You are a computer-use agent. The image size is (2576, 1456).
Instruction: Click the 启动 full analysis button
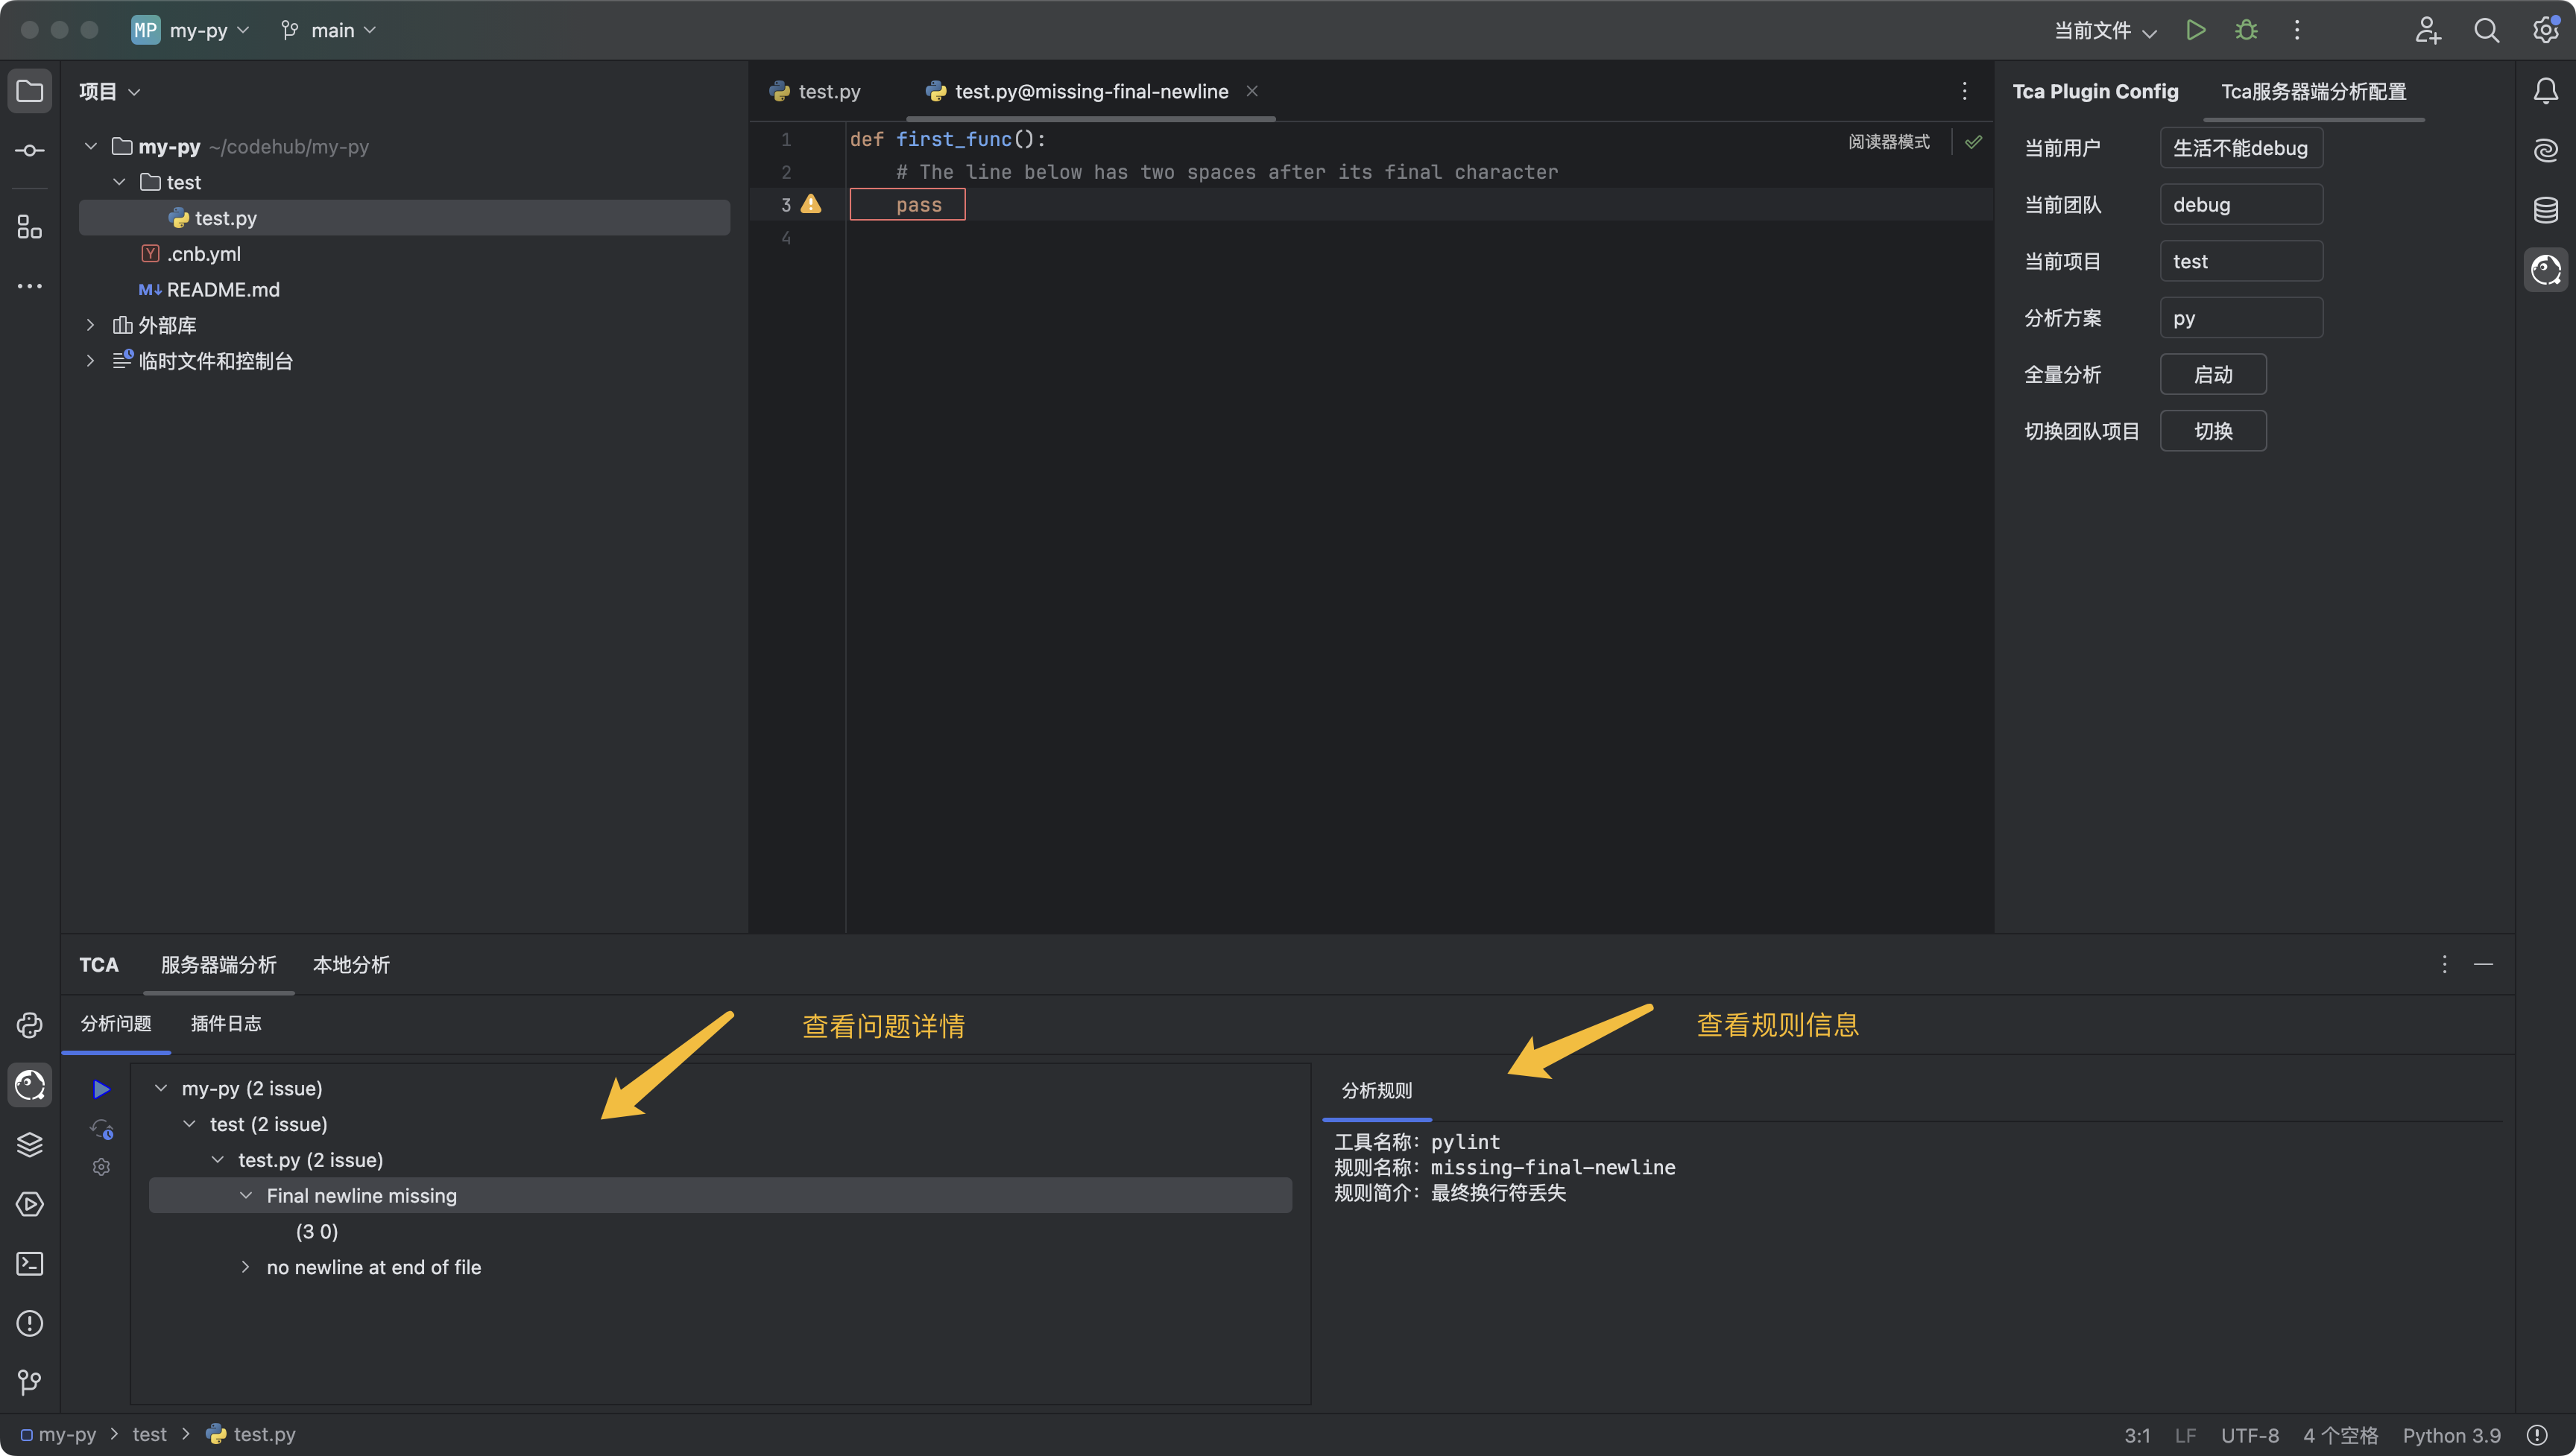2213,374
